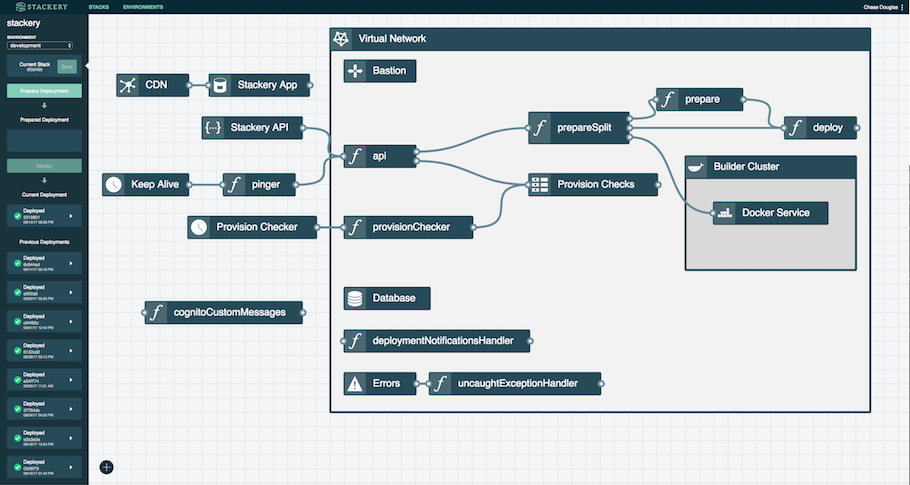This screenshot has height=485, width=910.
Task: Select the Errors warning triangle icon
Action: [x=355, y=383]
